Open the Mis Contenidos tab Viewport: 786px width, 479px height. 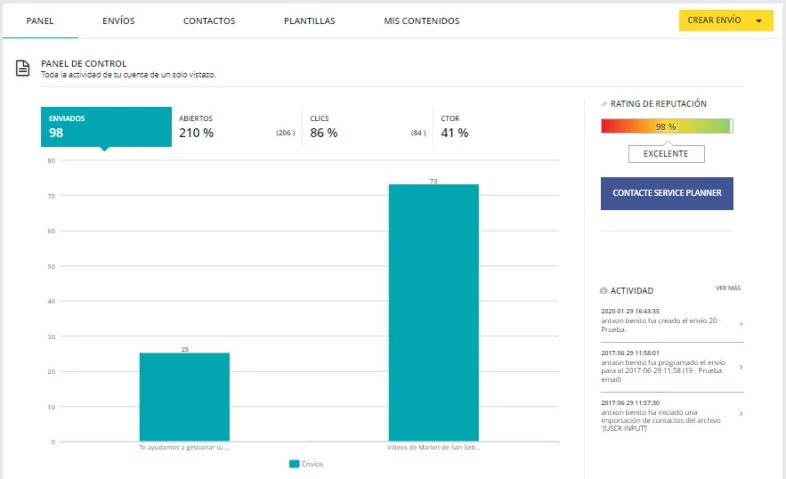click(422, 21)
